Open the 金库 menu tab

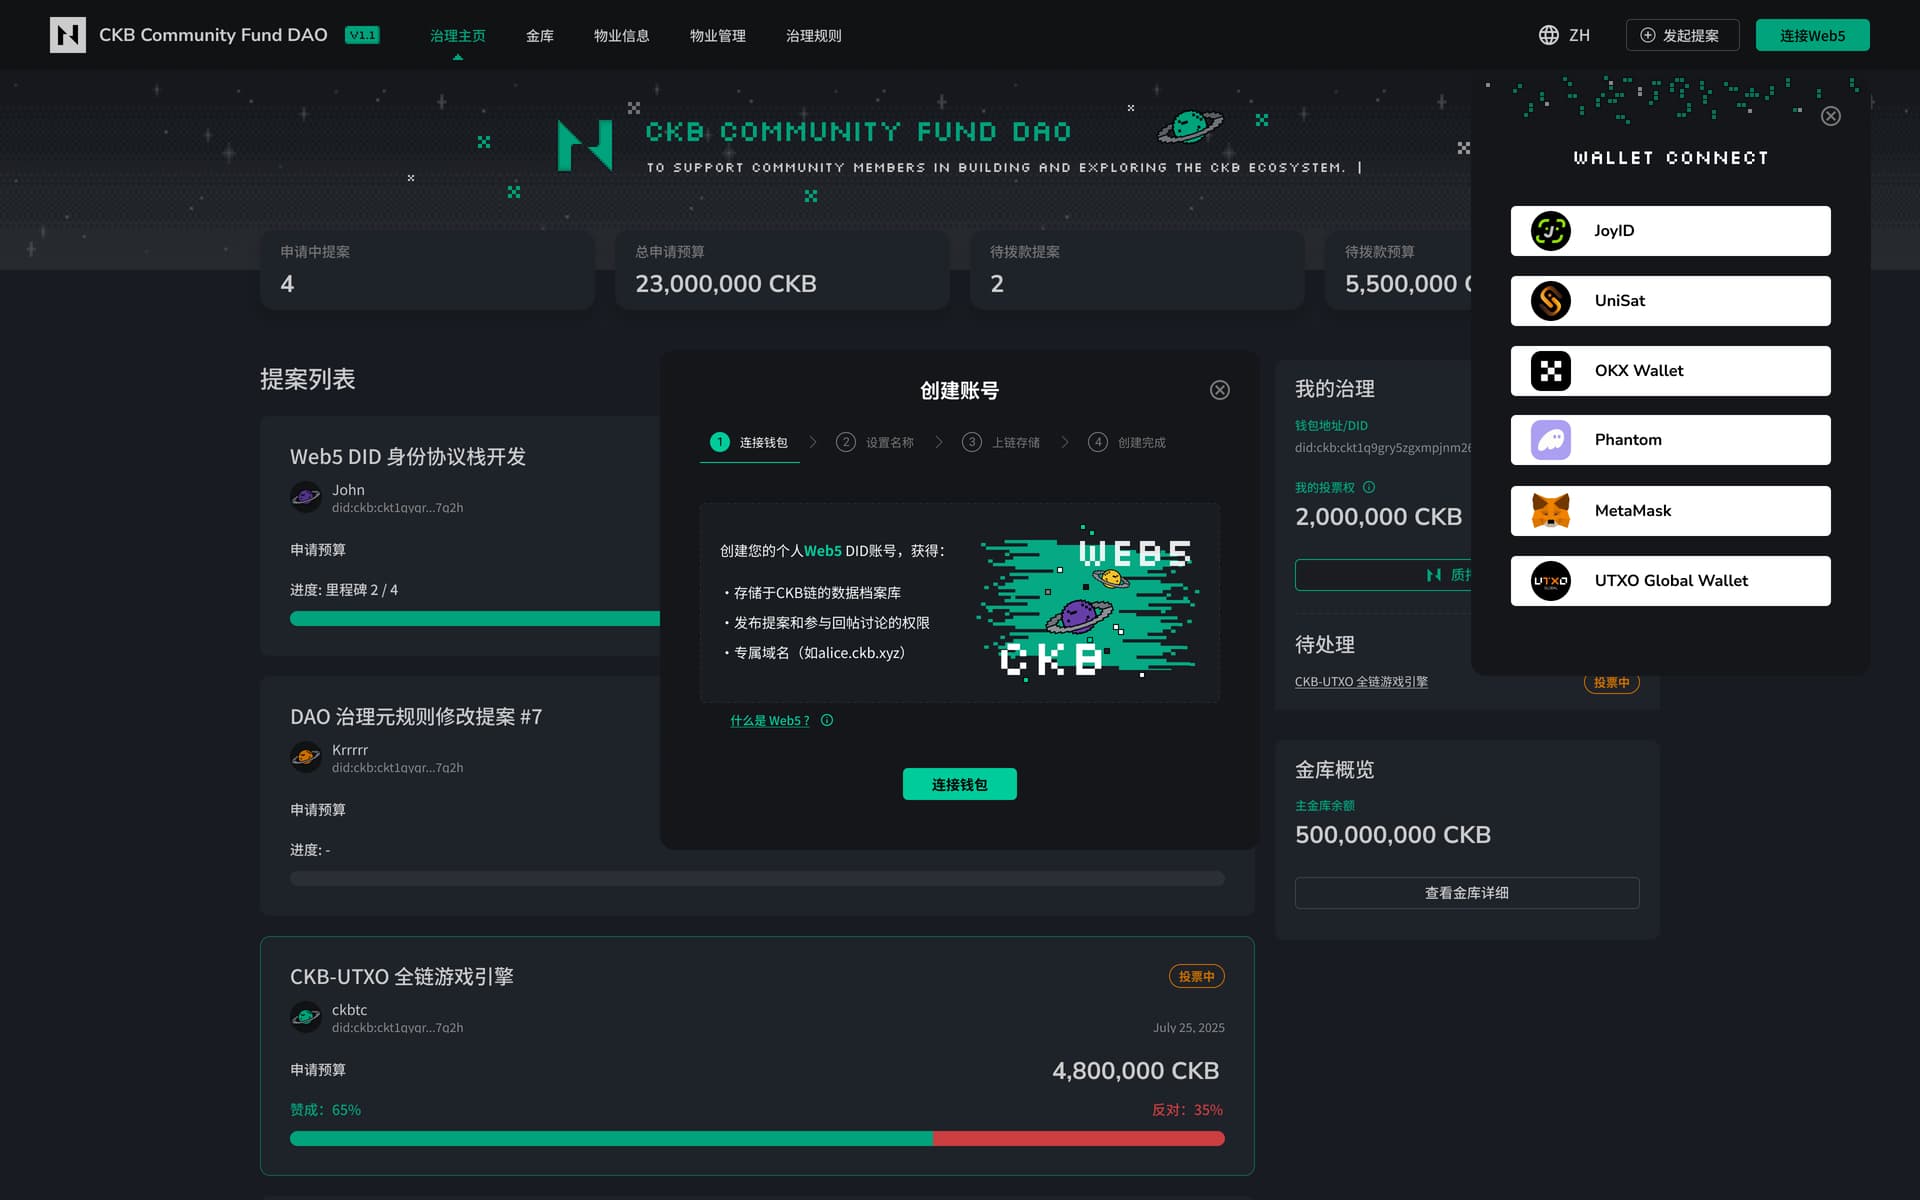pos(539,36)
